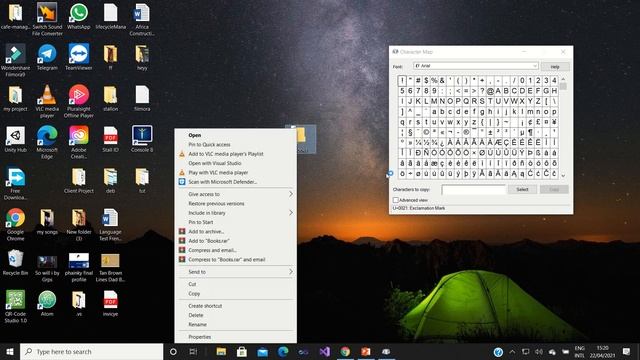Click the Type here to search box

click(91, 351)
